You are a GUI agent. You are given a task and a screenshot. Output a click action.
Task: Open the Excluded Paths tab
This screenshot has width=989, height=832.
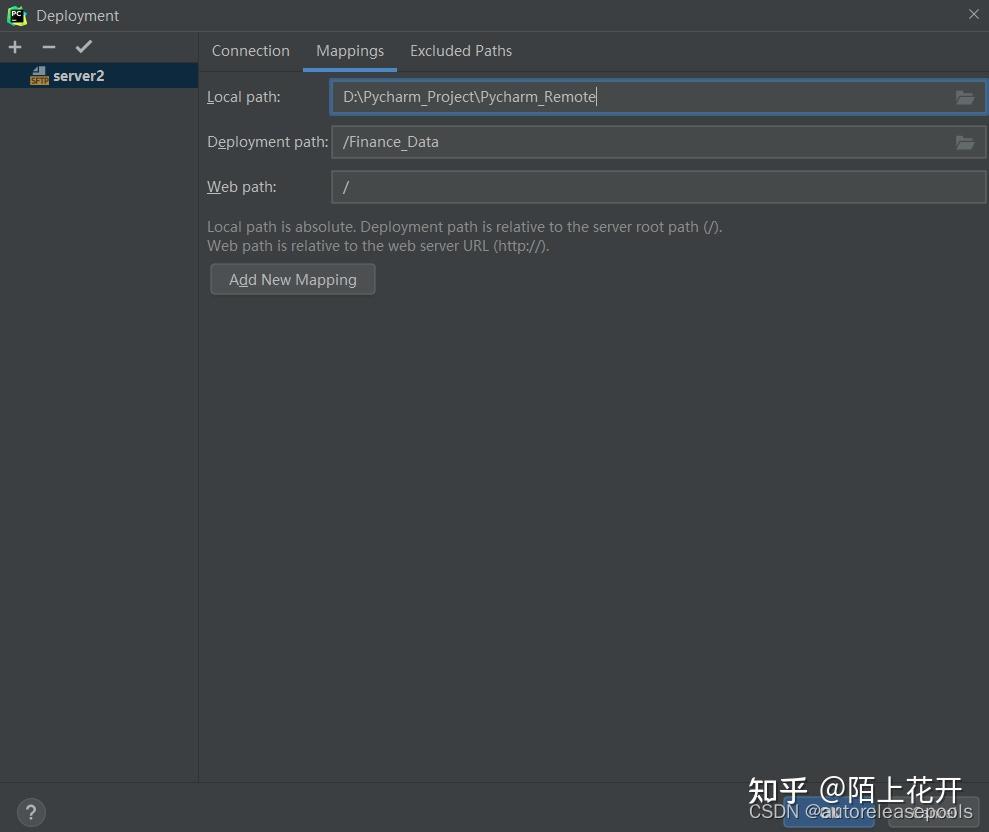point(460,50)
